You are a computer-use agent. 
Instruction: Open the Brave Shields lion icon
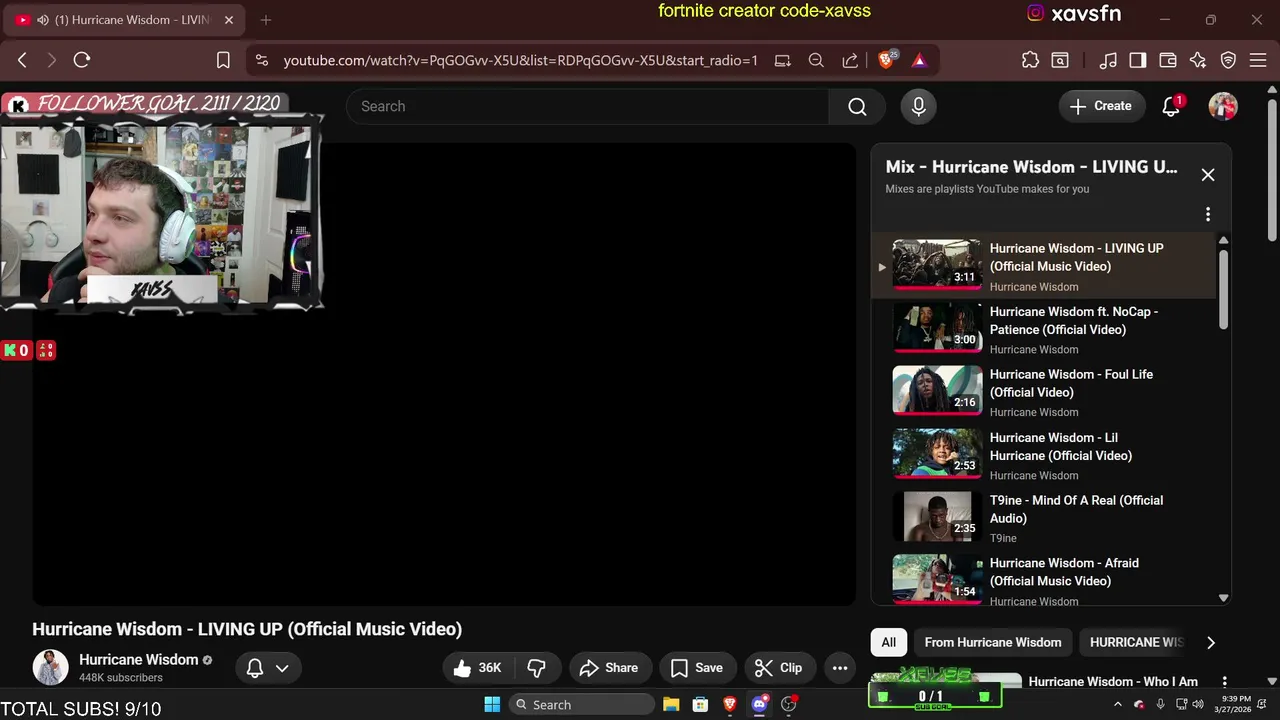pos(886,60)
